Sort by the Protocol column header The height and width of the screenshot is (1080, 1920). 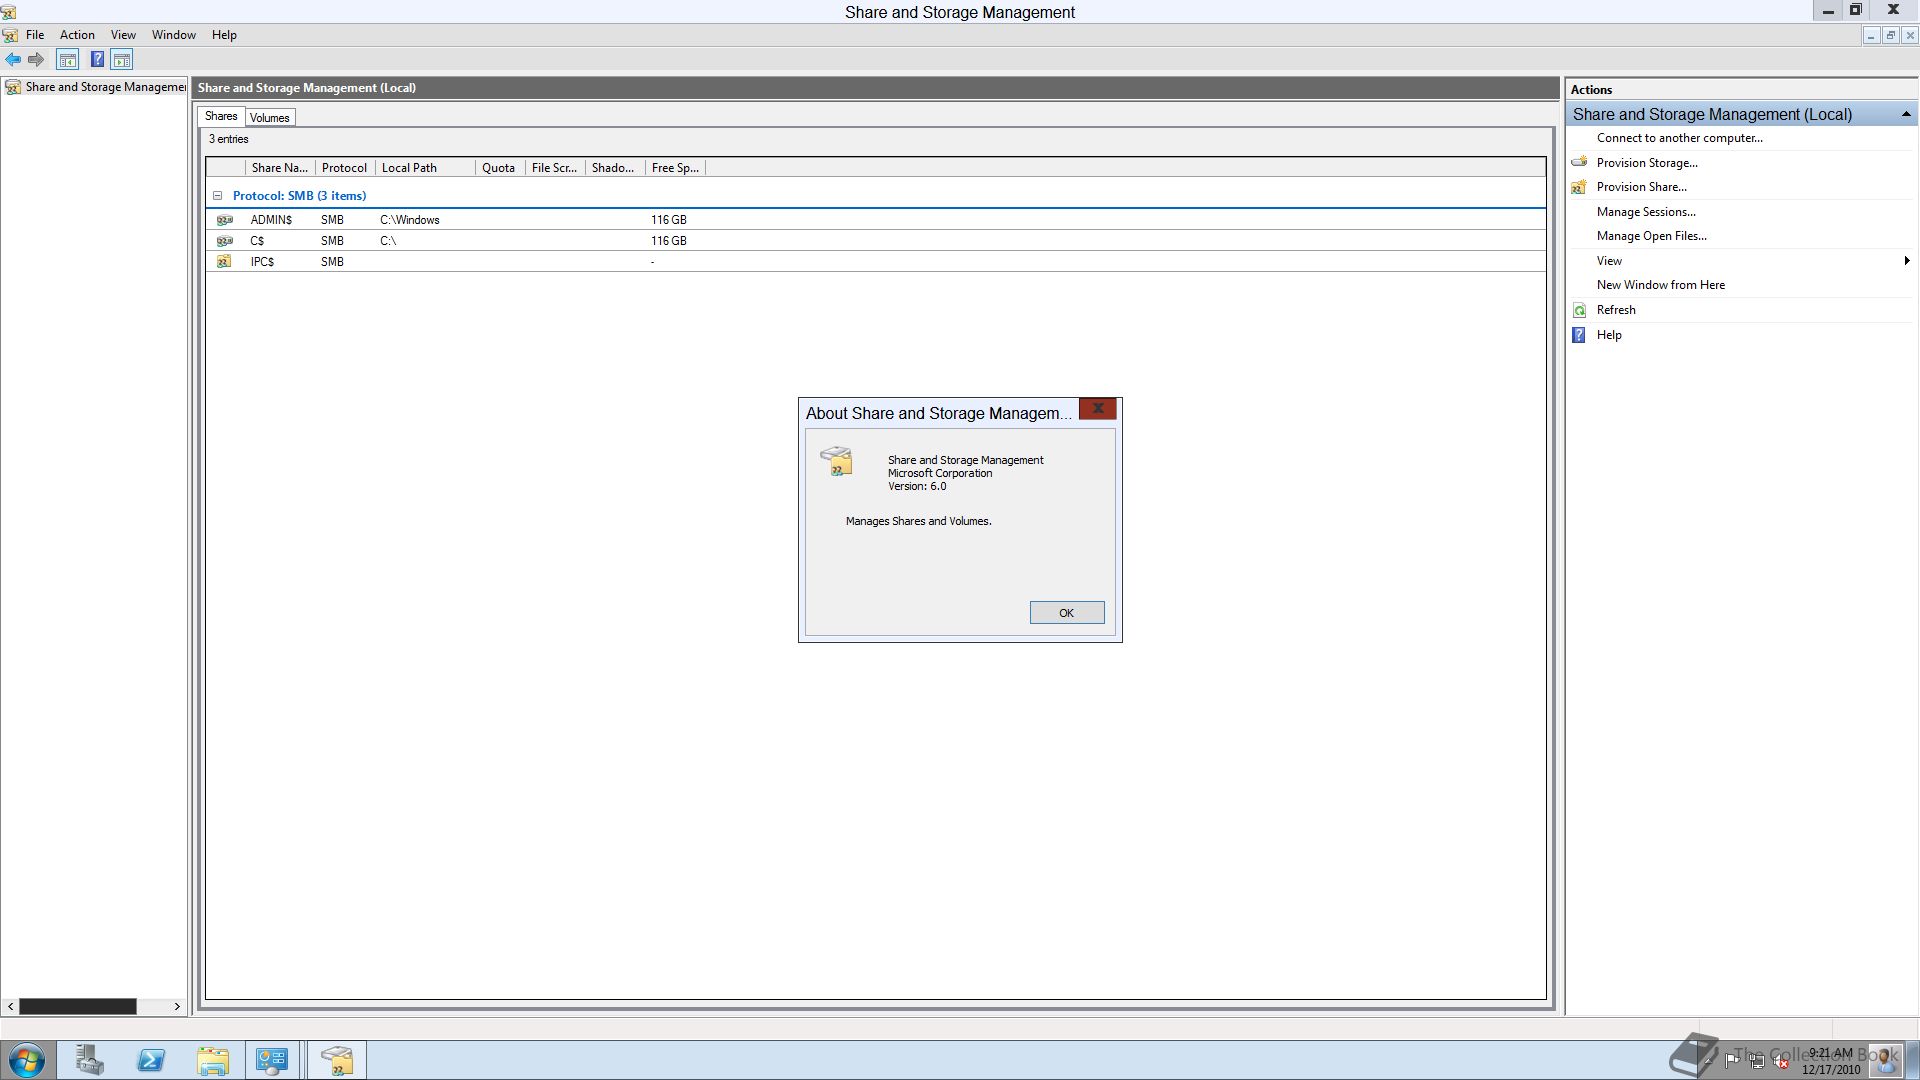tap(345, 168)
